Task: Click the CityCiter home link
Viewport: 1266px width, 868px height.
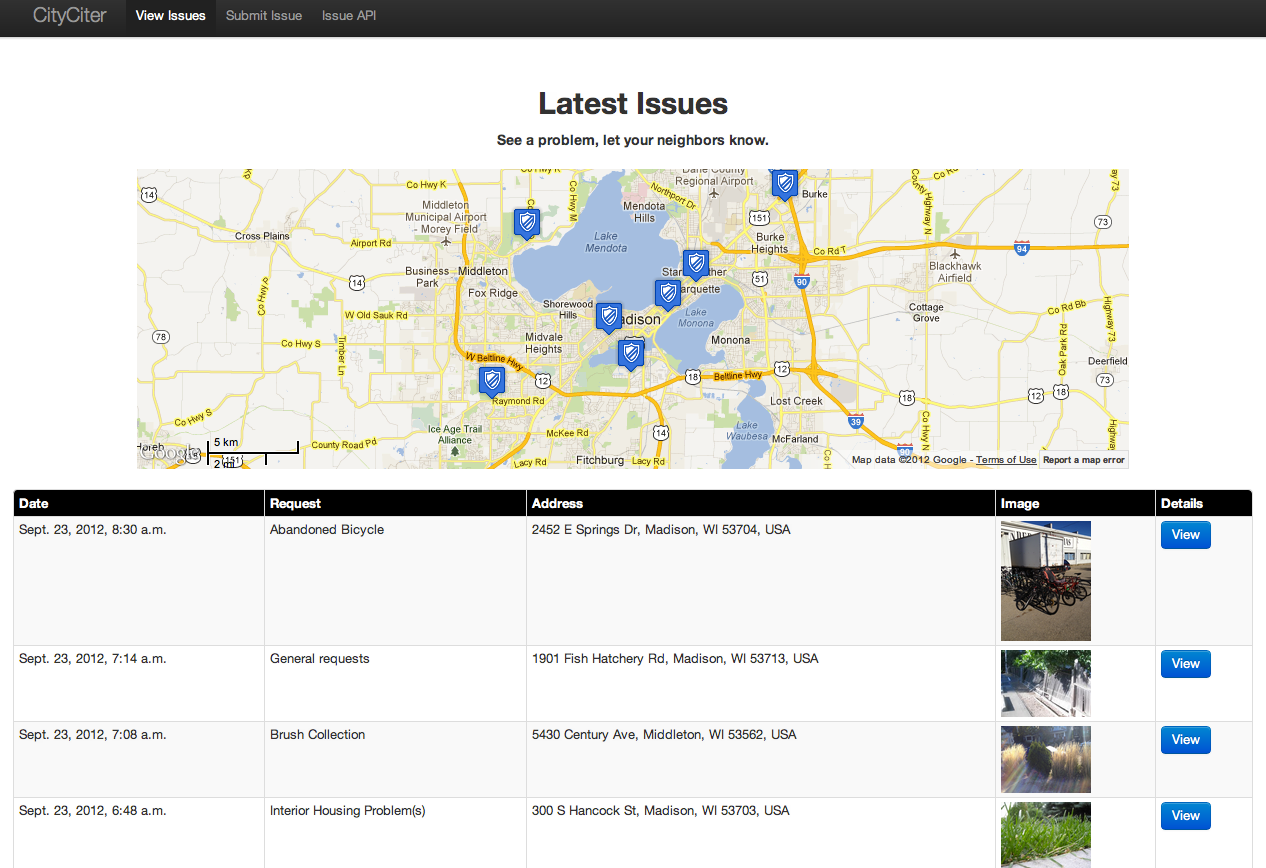Action: 69,16
